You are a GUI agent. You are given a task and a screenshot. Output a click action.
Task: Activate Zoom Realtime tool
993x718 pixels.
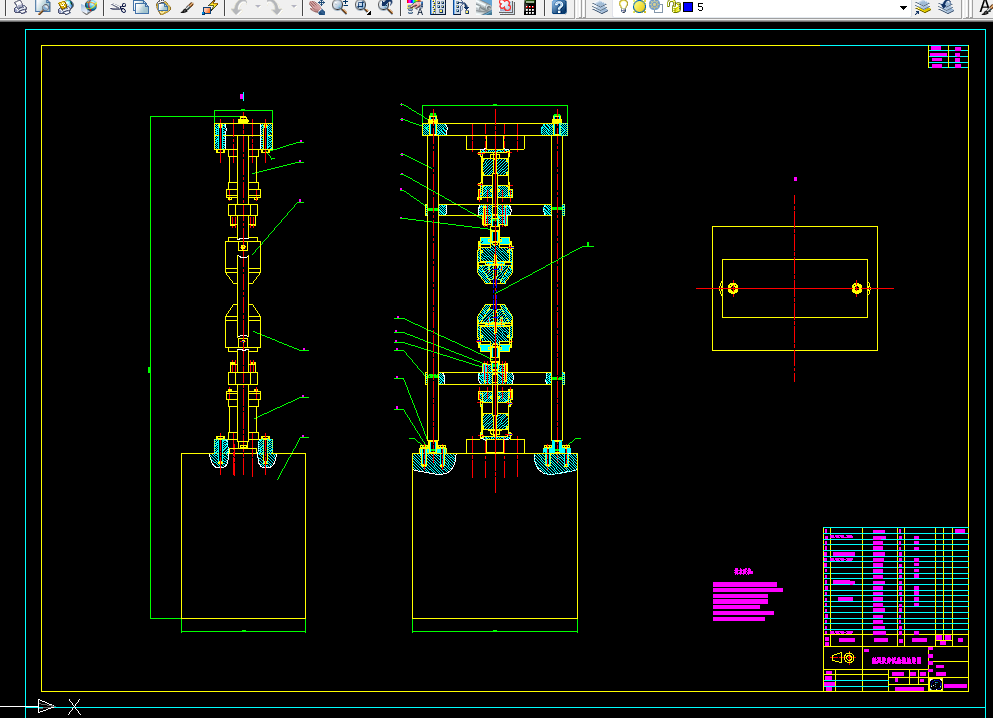tap(340, 7)
